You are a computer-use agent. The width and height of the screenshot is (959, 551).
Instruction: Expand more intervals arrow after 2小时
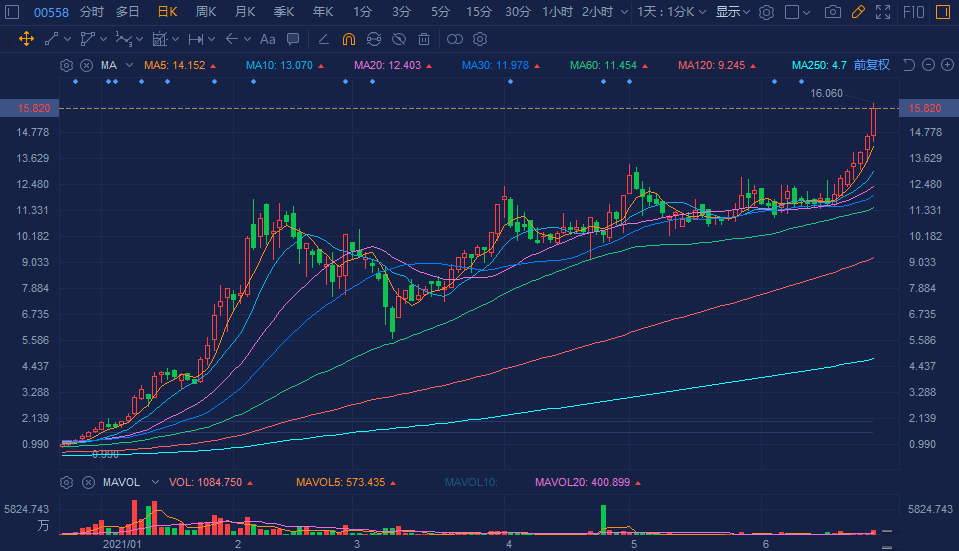[x=624, y=12]
